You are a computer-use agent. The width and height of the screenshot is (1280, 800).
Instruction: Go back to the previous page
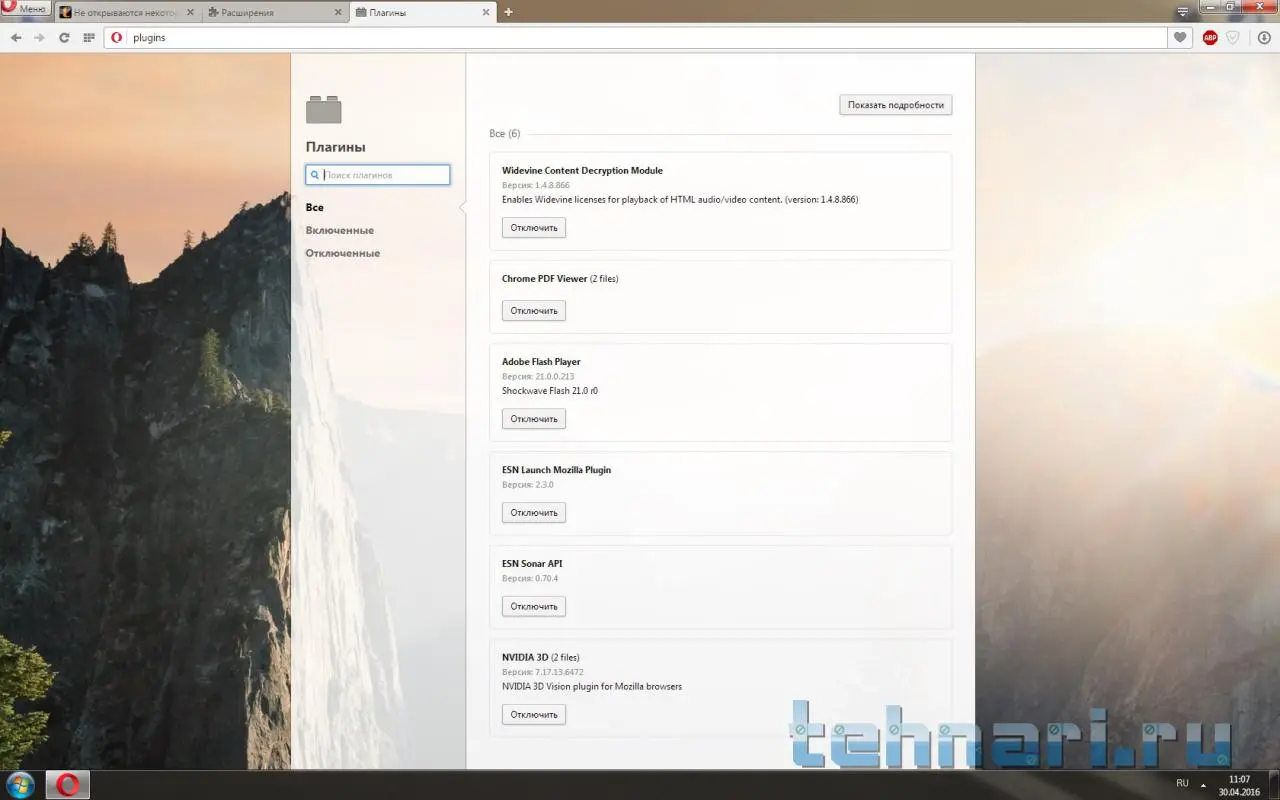pyautogui.click(x=16, y=37)
